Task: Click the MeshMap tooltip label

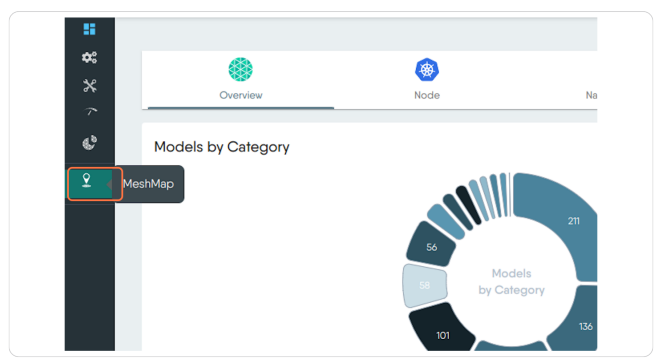Action: pyautogui.click(x=149, y=184)
